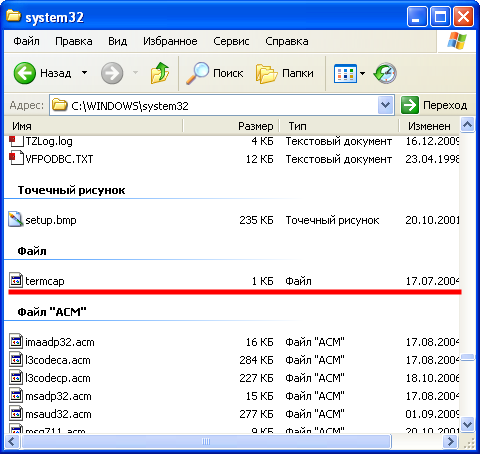Select the termcap file name
The height and width of the screenshot is (454, 480).
[45, 281]
